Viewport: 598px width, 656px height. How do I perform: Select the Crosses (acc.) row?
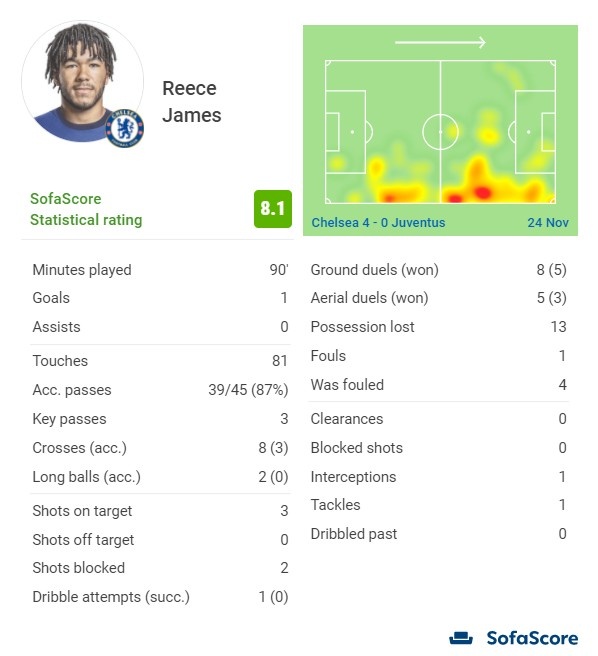click(160, 448)
